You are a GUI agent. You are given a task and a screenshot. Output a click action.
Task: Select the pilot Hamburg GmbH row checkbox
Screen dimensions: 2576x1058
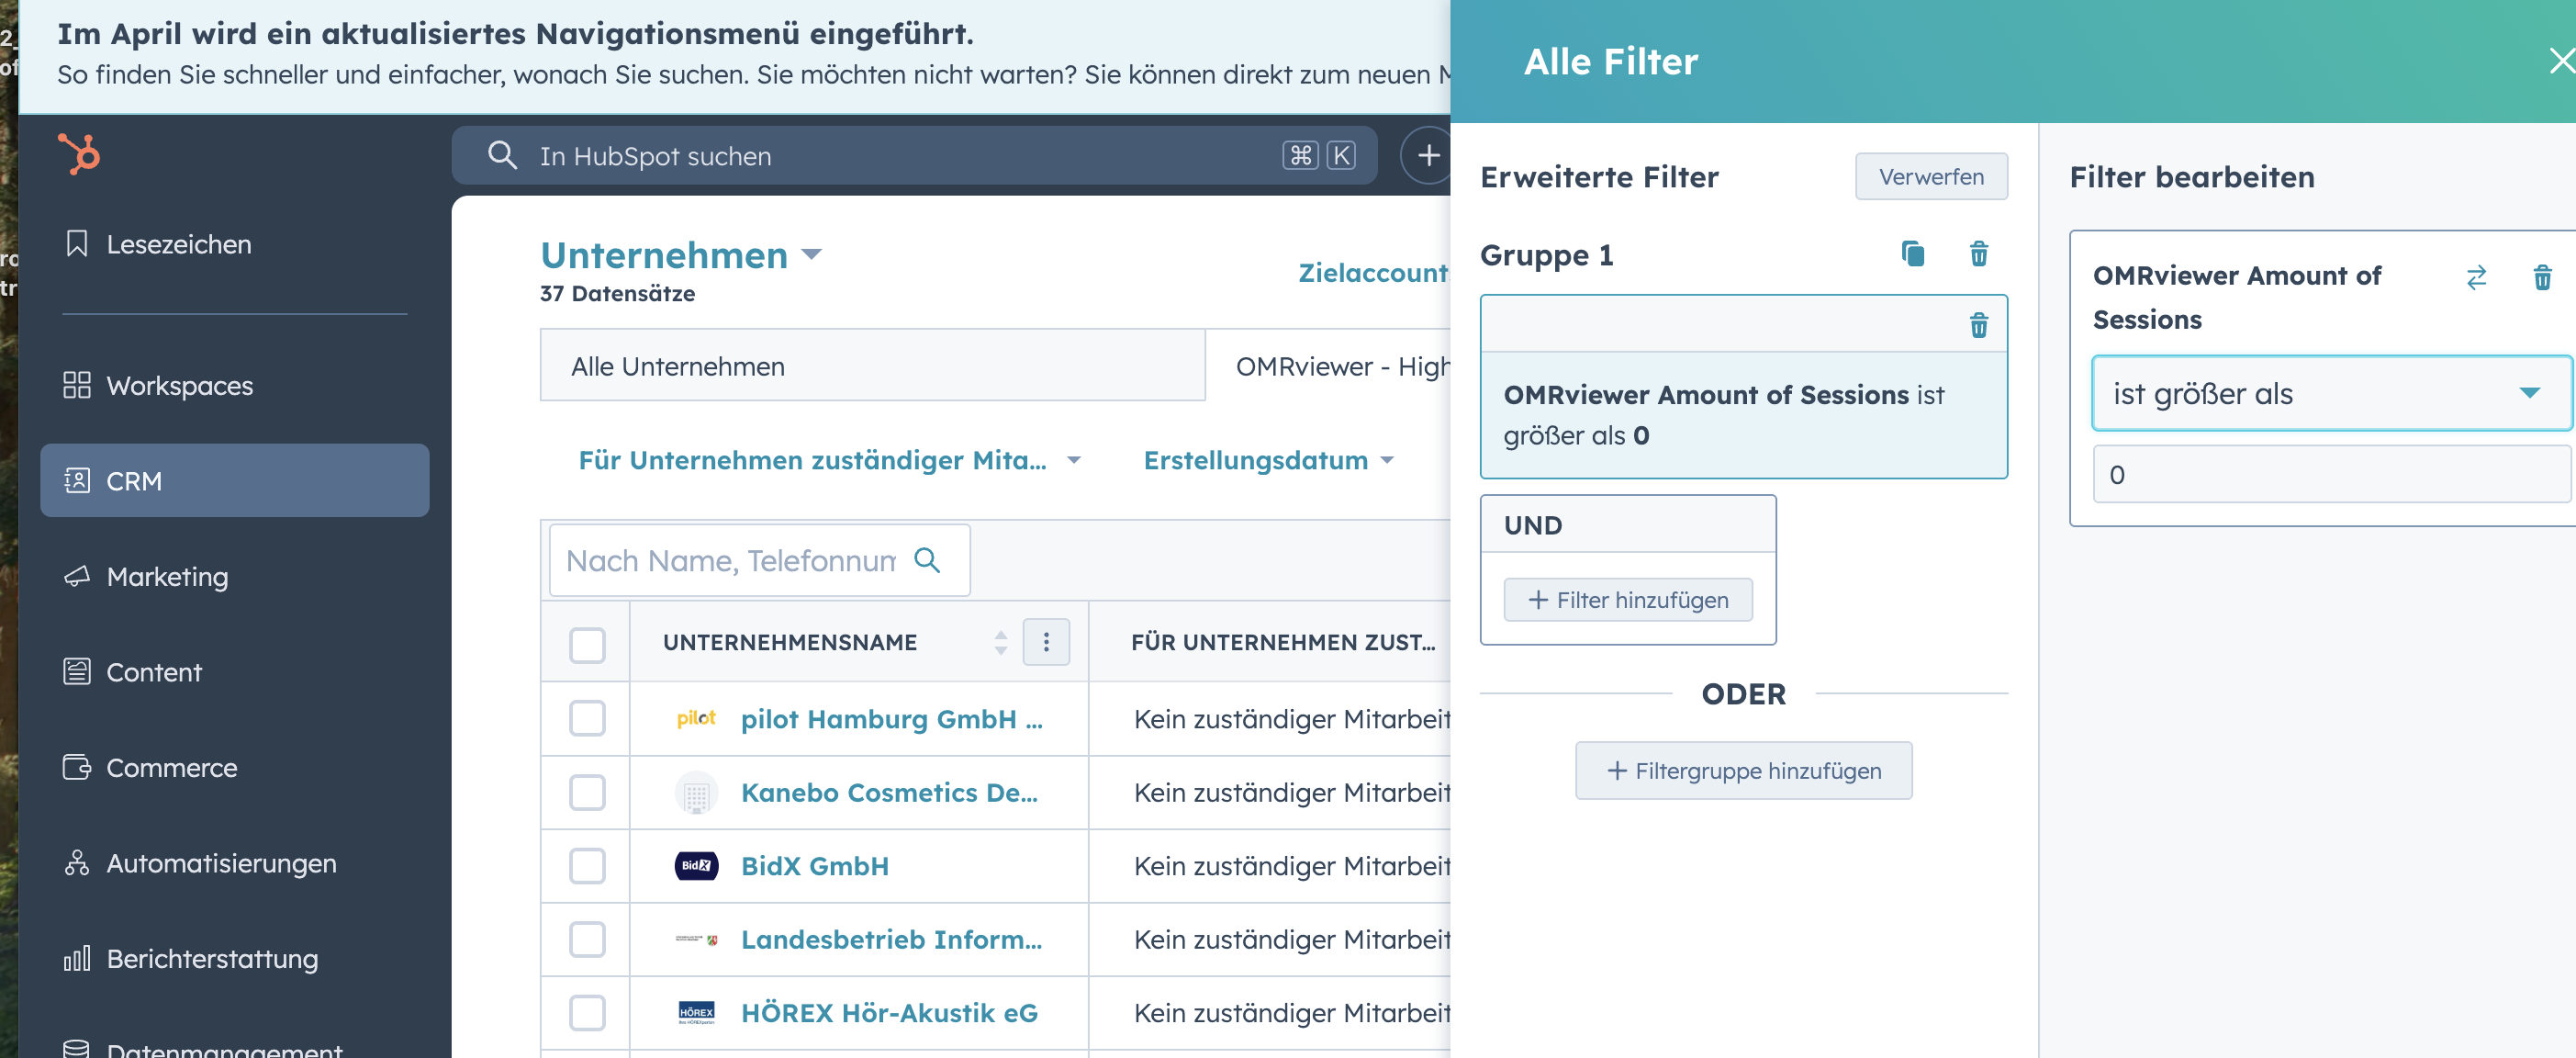(x=587, y=718)
